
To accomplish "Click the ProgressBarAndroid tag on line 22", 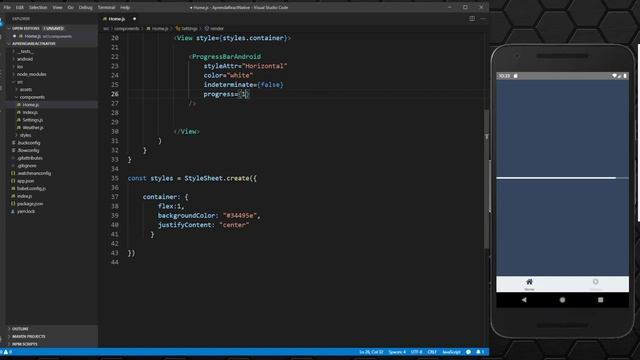I will (x=226, y=57).
